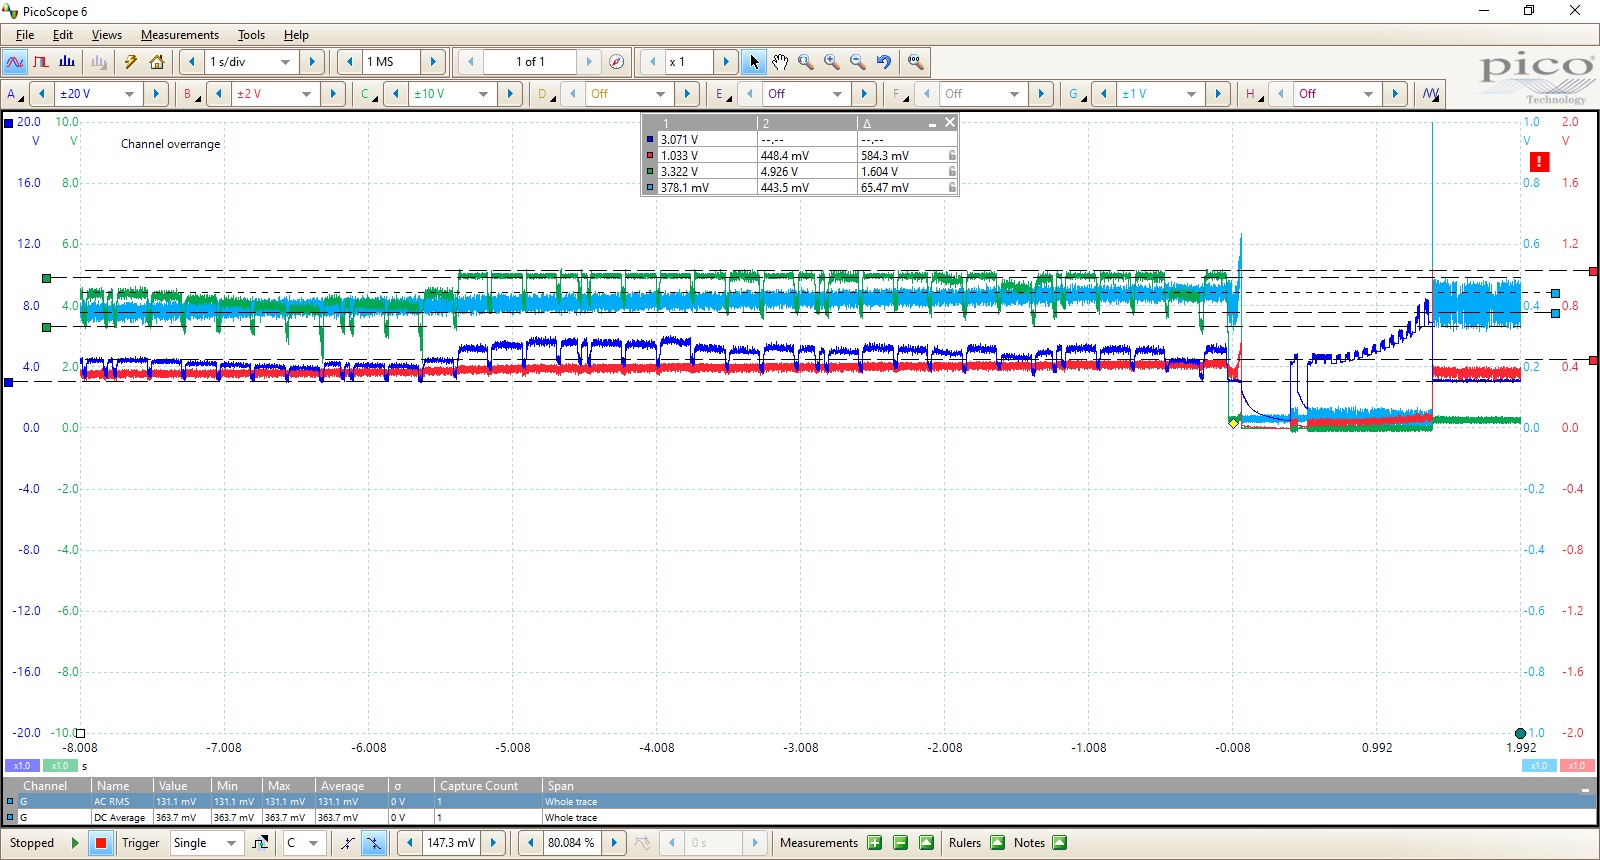Open the File menu

[25, 35]
